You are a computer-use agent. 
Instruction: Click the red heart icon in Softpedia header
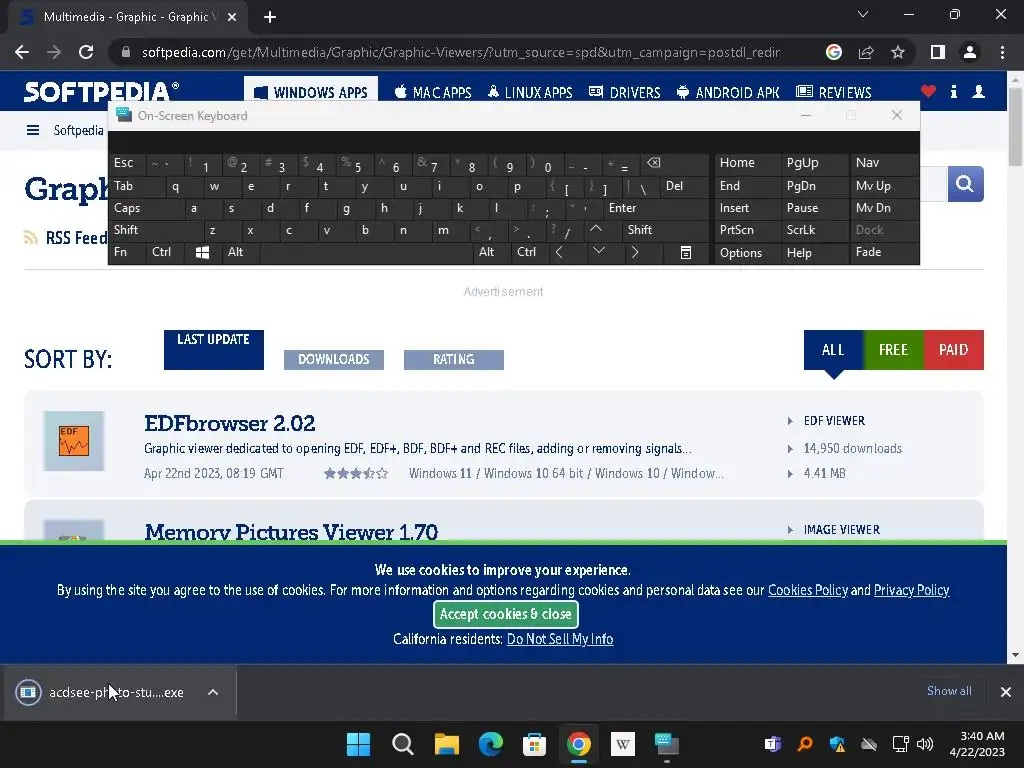tap(928, 91)
